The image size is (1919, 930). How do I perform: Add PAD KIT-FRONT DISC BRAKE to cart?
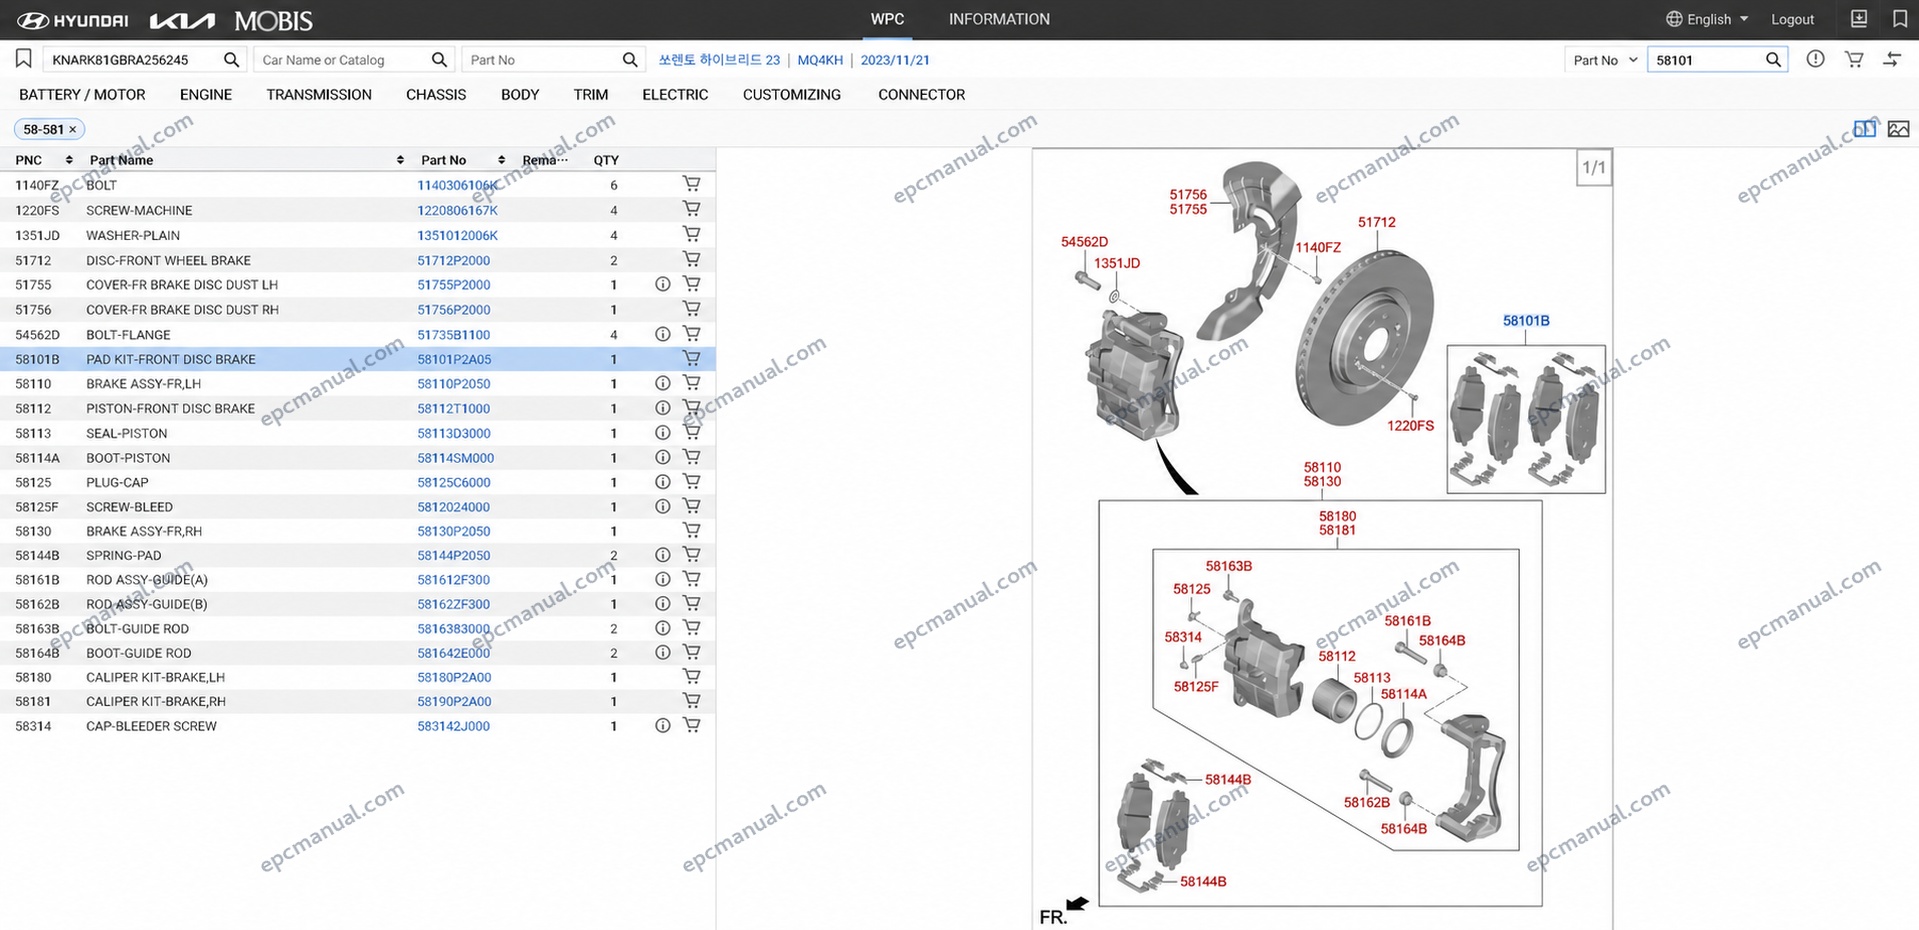coord(691,358)
